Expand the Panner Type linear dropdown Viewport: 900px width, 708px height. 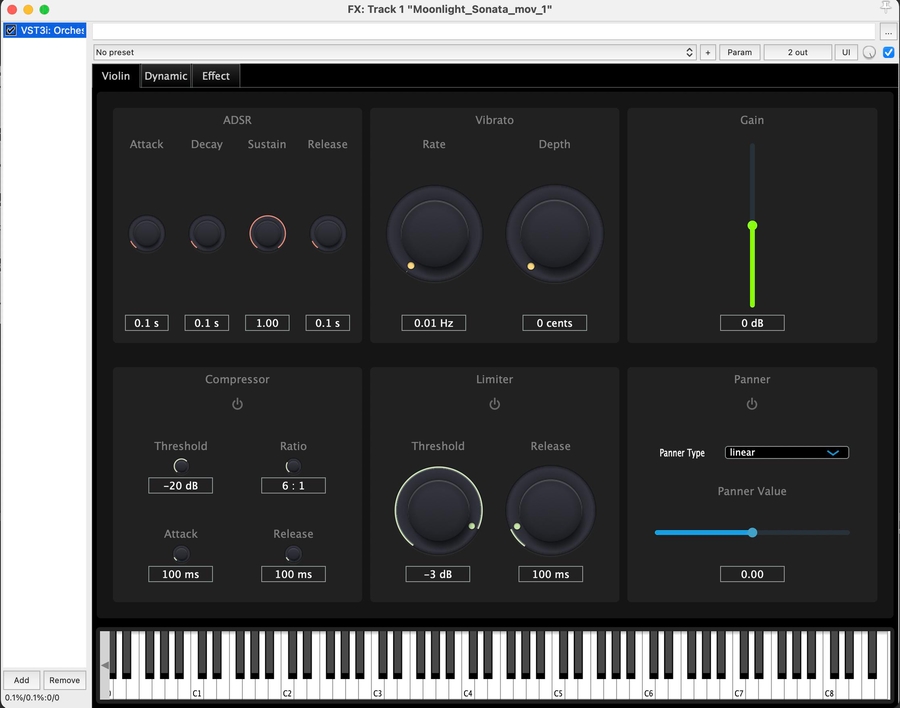click(x=786, y=453)
